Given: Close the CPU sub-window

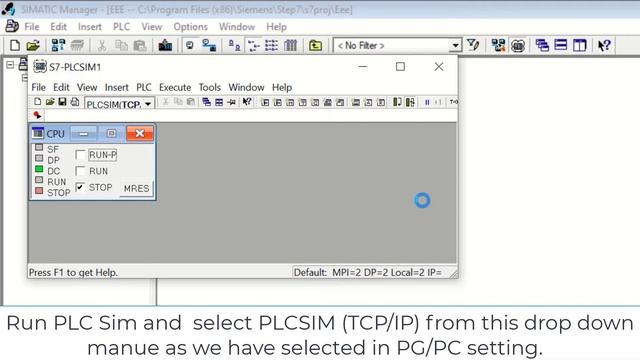Looking at the screenshot, I should point(140,133).
